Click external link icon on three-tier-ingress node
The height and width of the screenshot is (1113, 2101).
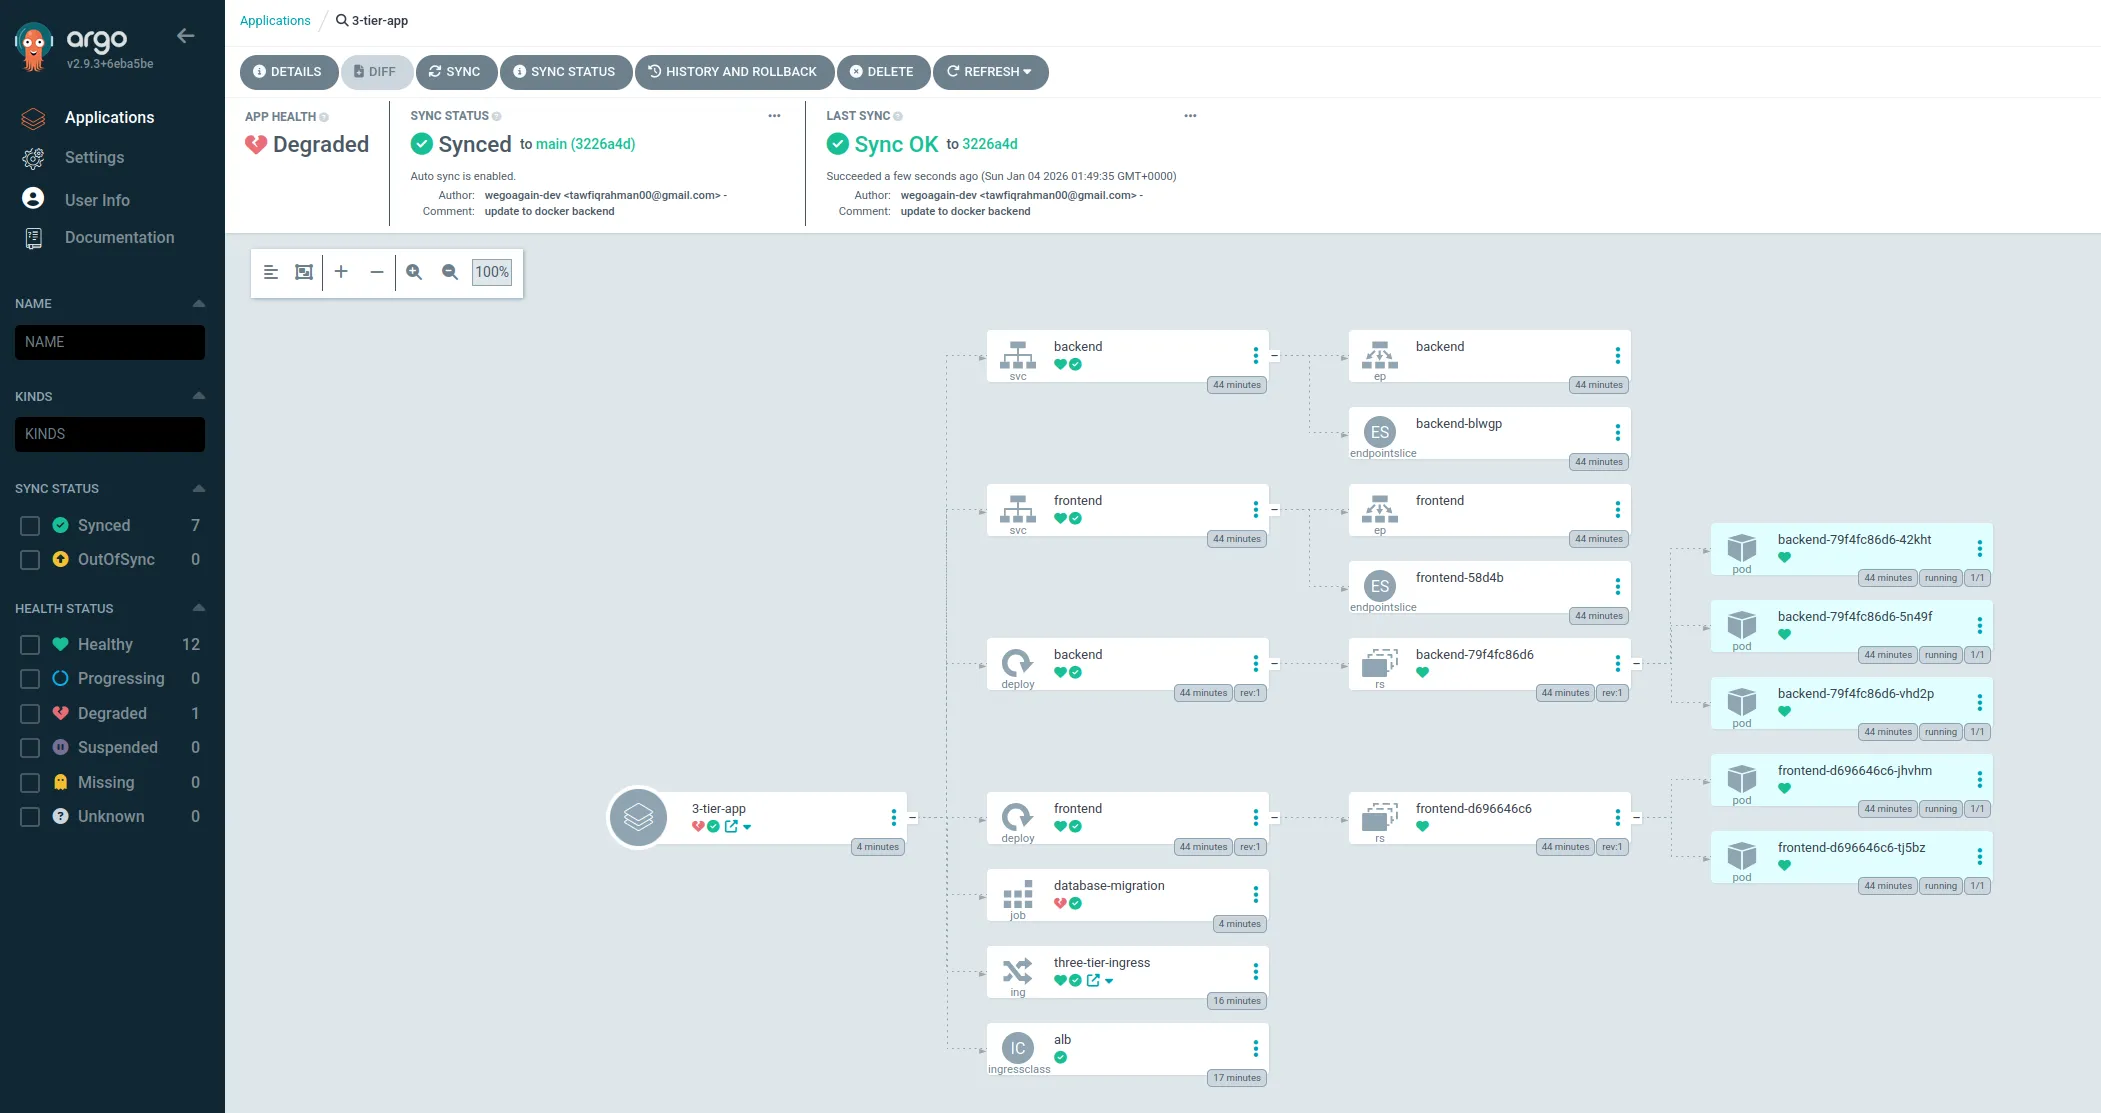pos(1093,980)
